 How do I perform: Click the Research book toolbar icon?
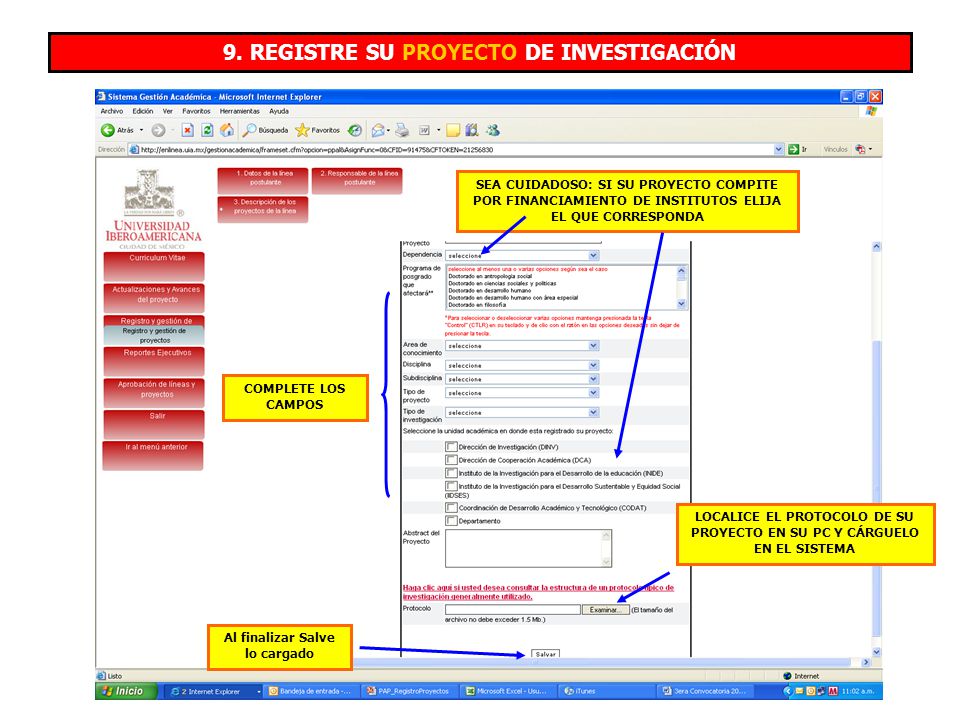(x=472, y=130)
